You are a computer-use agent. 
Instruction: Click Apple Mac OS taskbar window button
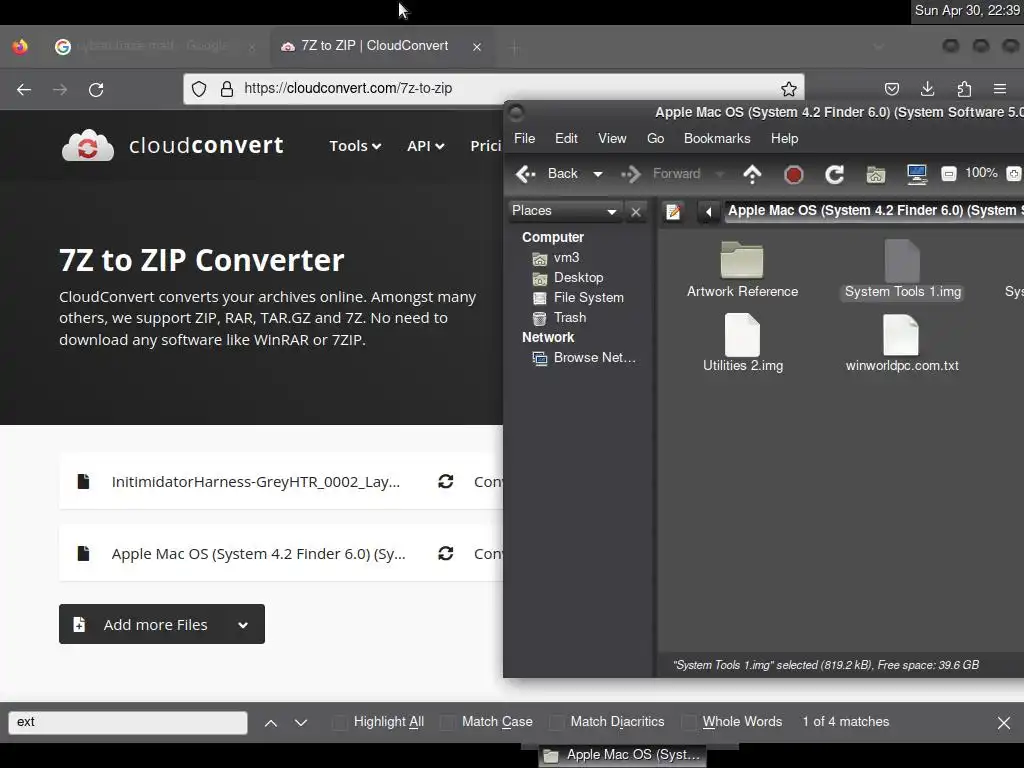624,755
